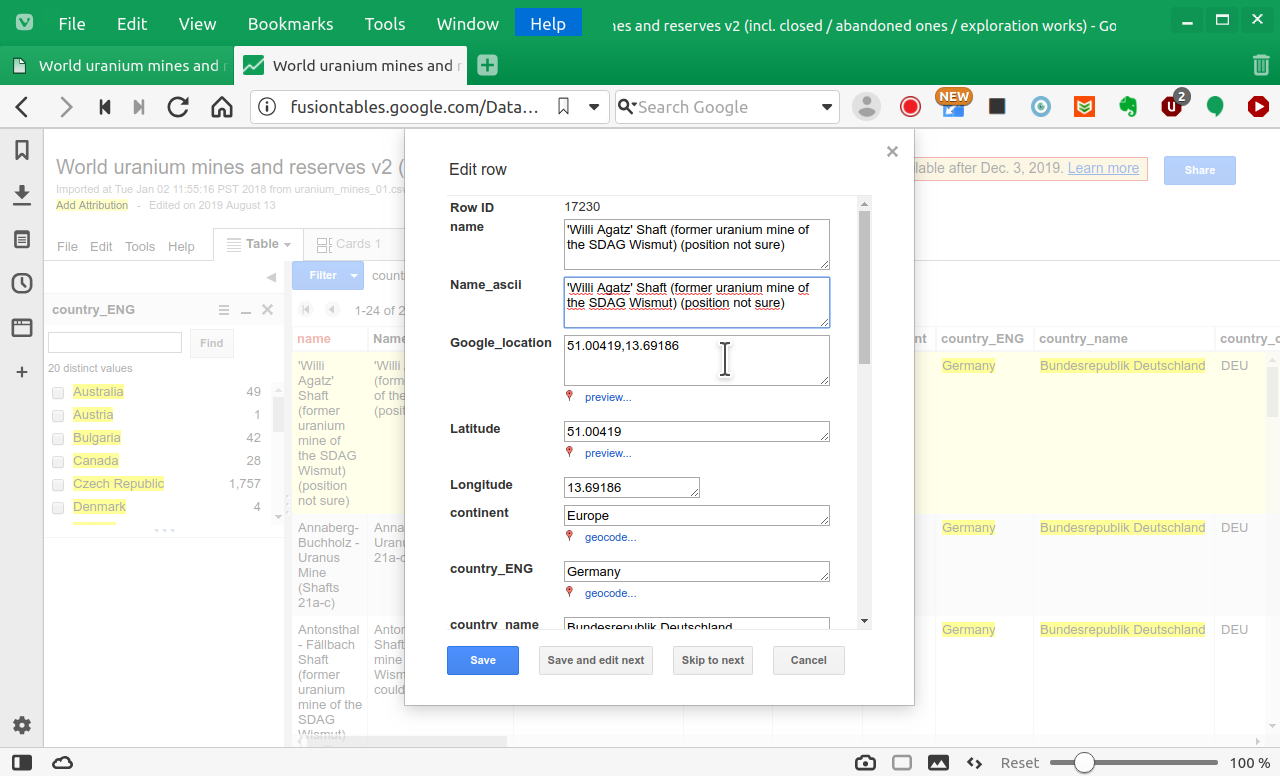This screenshot has width=1280, height=776.
Task: Reset the zoom level
Action: (x=1020, y=763)
